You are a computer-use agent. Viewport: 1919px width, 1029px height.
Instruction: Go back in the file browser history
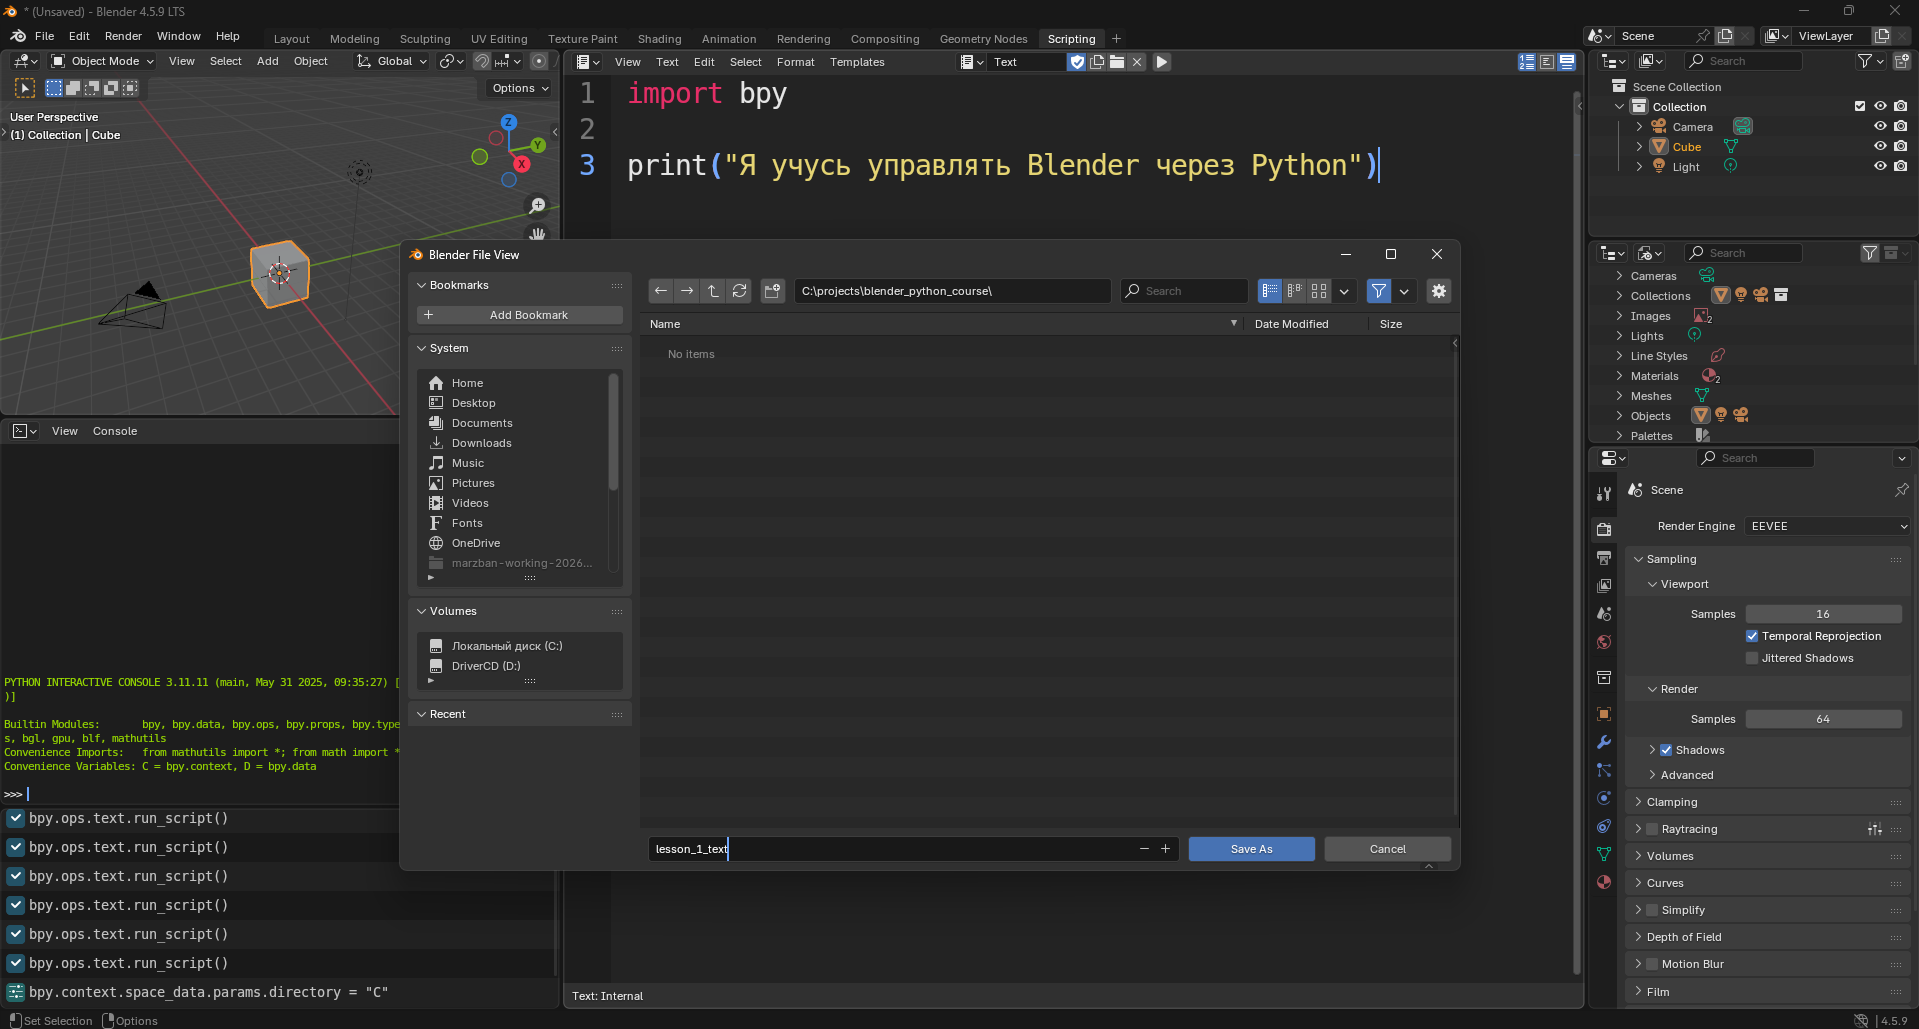(x=661, y=291)
